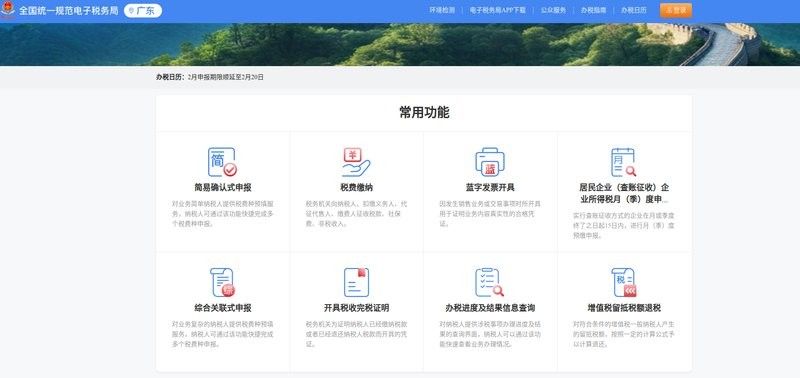
Task: Open 办税日历 in top navigation
Action: coord(634,10)
